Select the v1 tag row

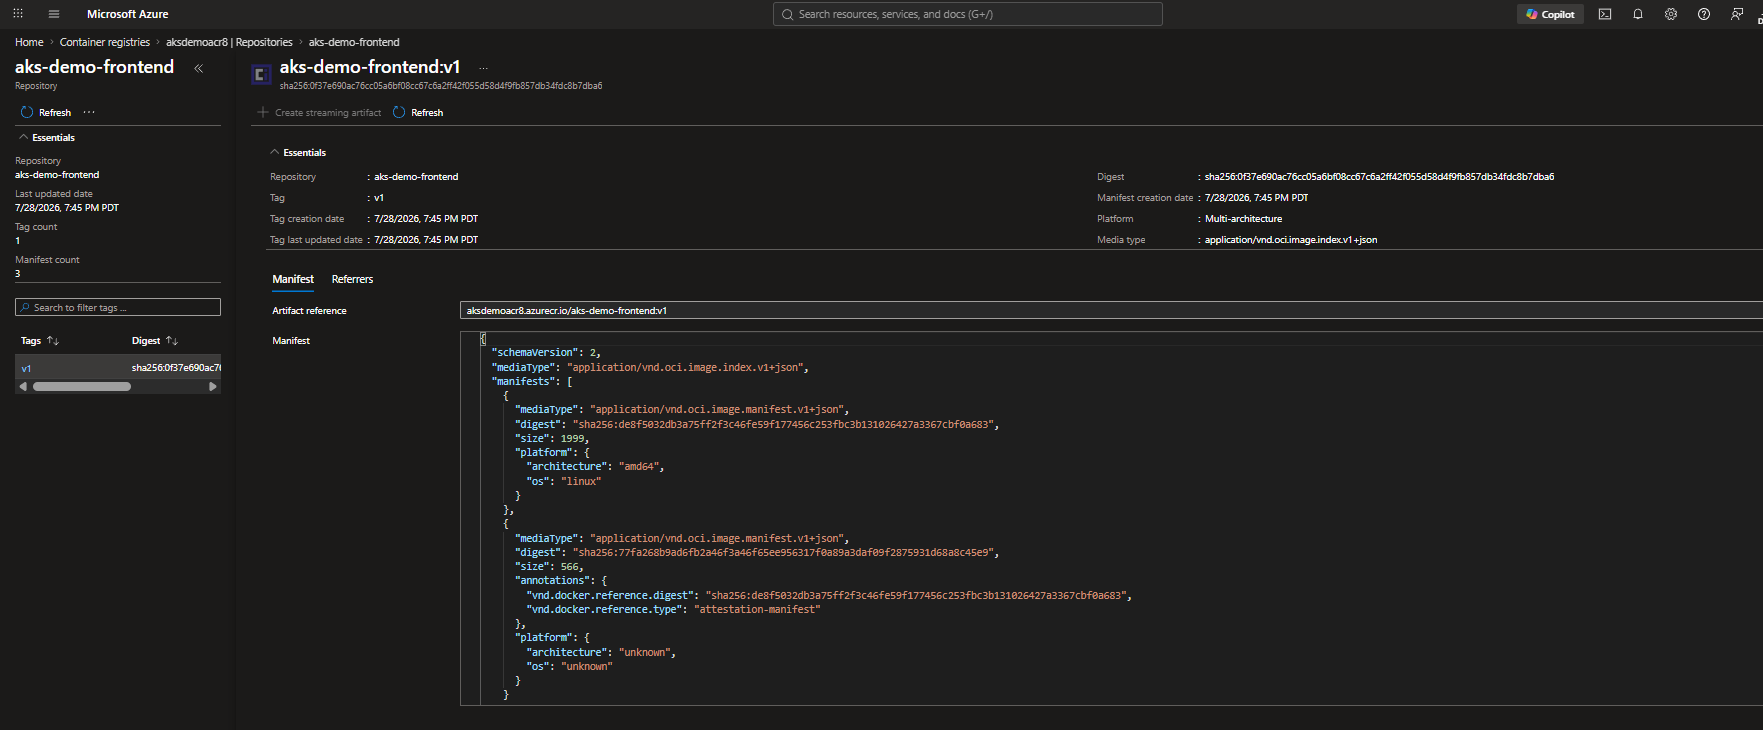point(118,368)
